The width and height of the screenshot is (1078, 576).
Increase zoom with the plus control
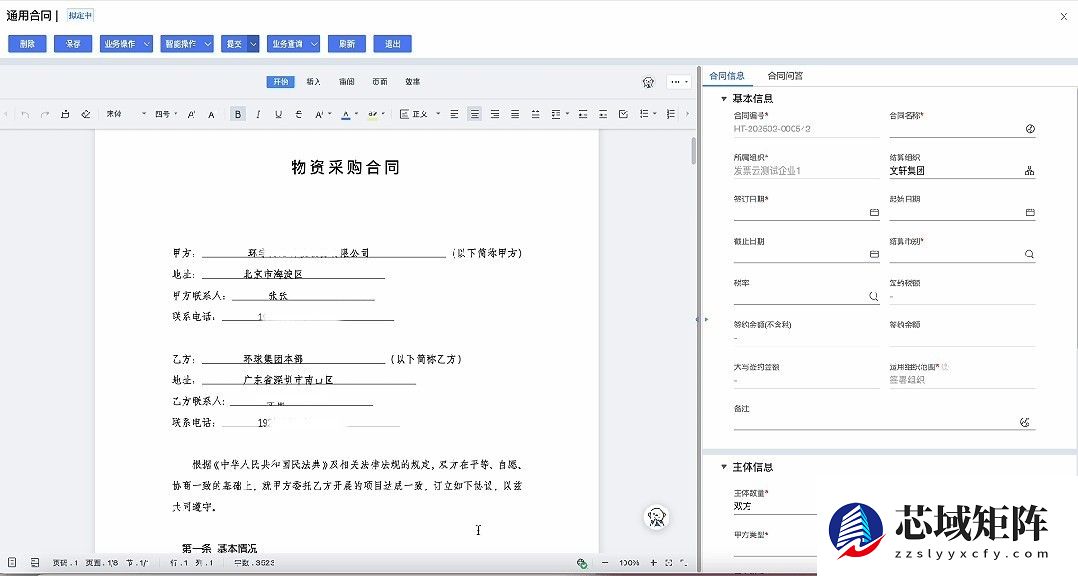click(655, 562)
